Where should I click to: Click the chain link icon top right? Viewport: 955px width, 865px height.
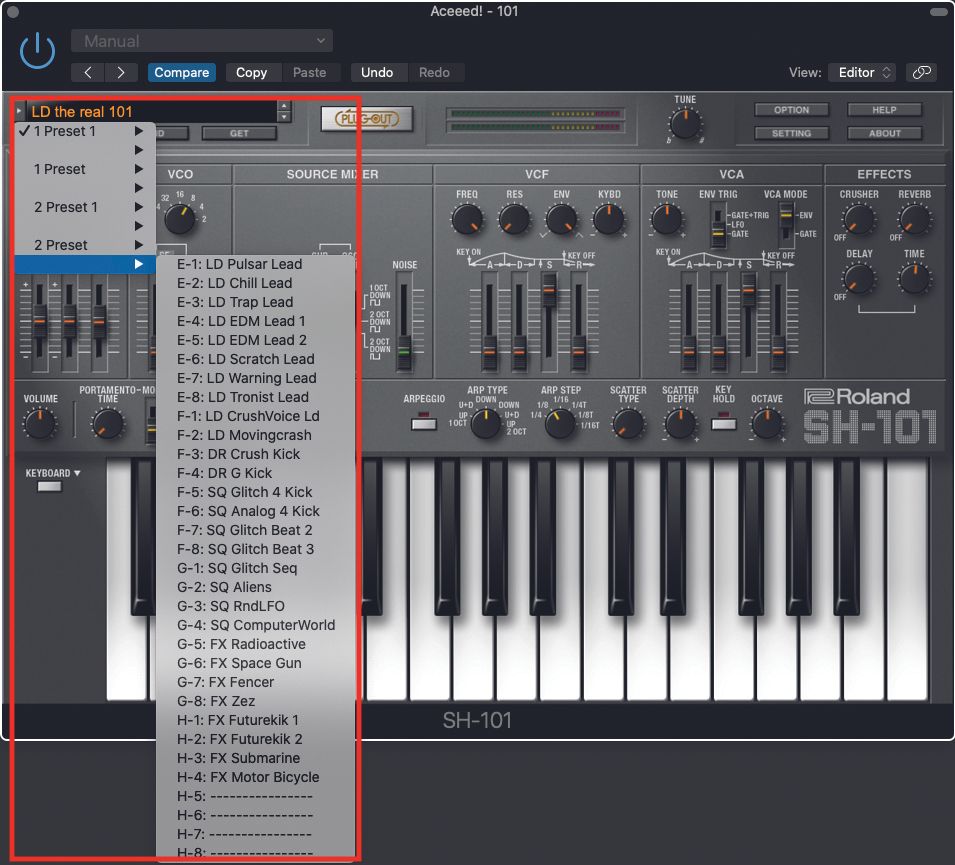coord(921,72)
